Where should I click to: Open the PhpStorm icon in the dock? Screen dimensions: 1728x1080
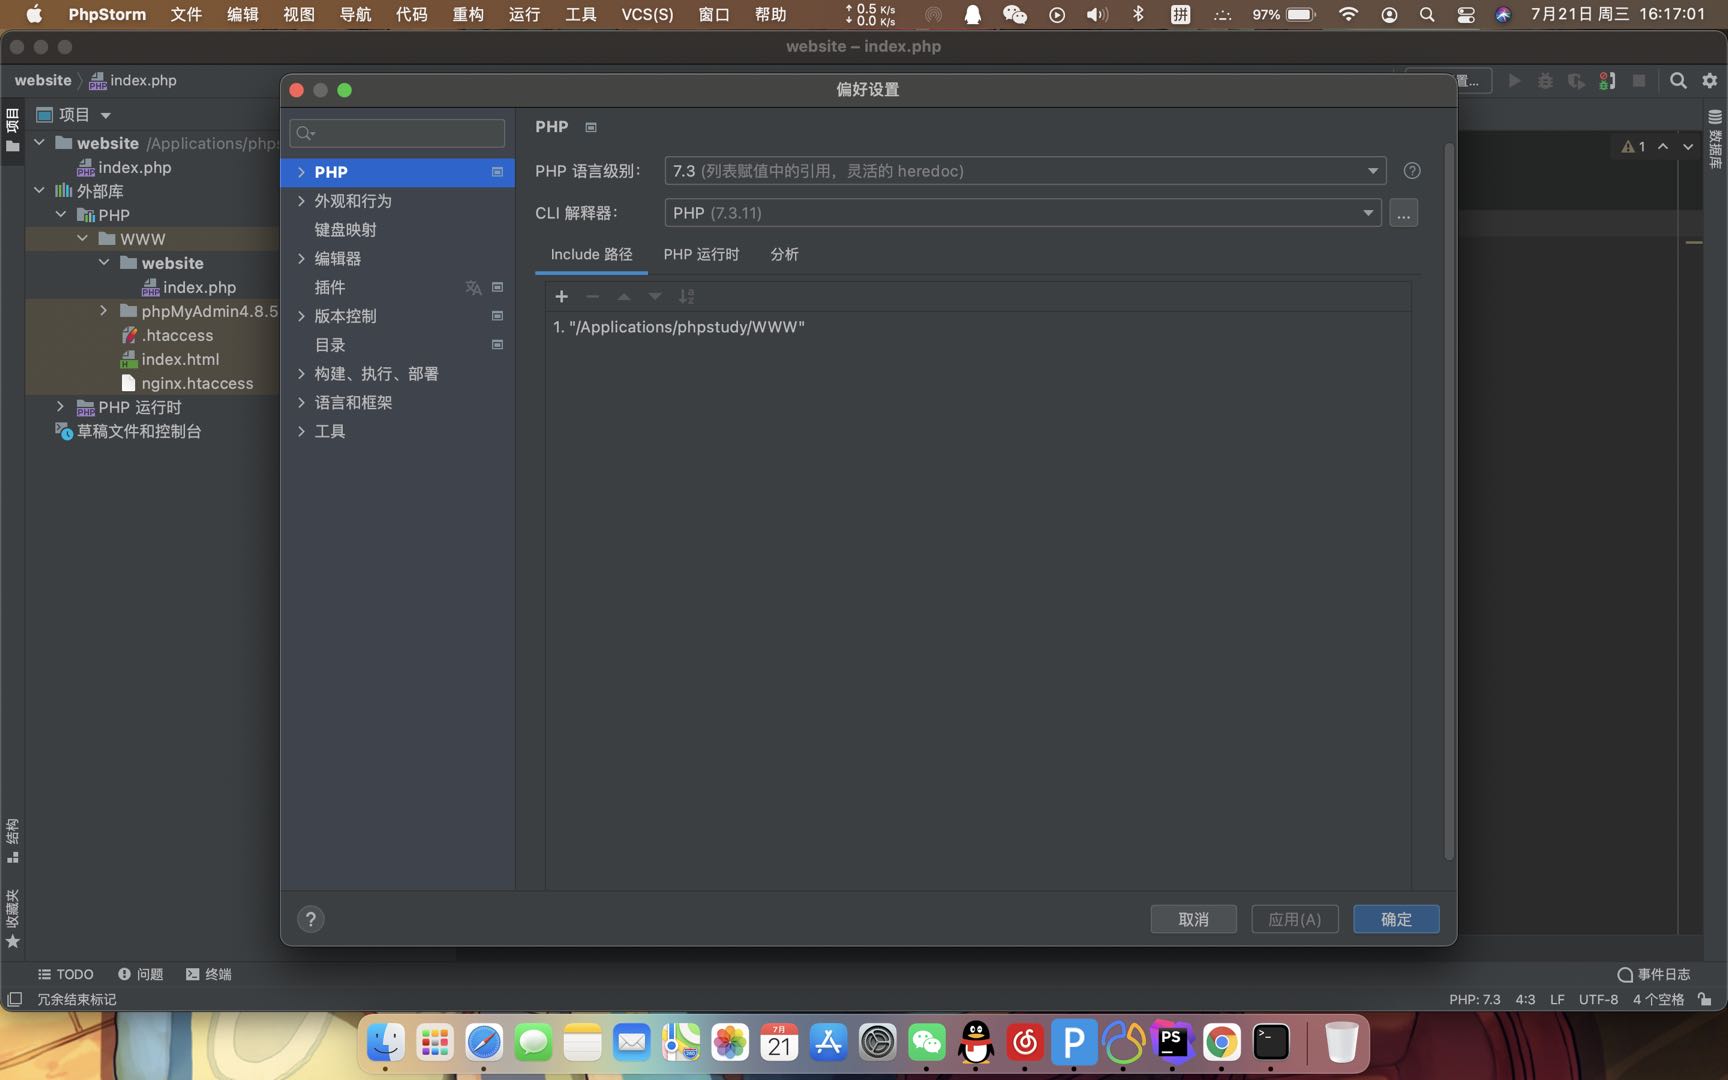coord(1172,1043)
